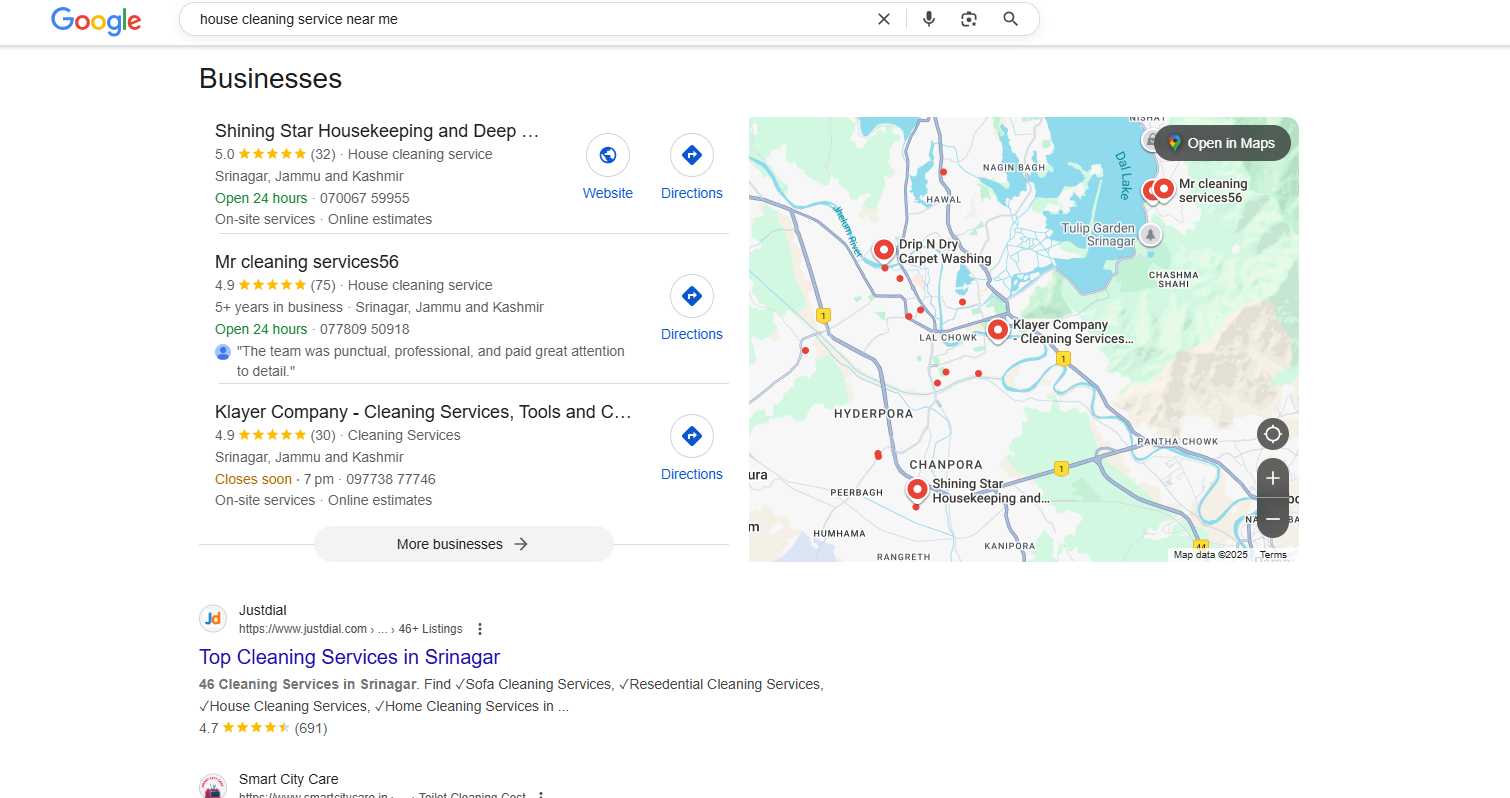1510x798 pixels.
Task: Click Open in Maps button
Action: tap(1221, 143)
